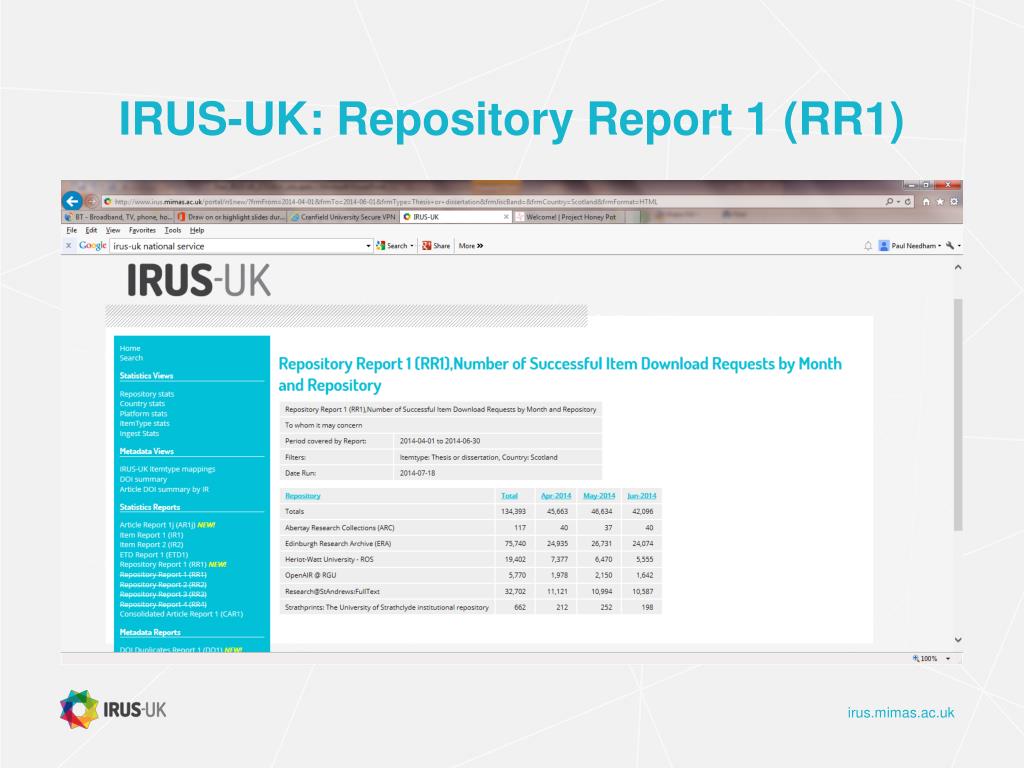Click the IRUS-UK logo in the slide footer

click(x=113, y=709)
